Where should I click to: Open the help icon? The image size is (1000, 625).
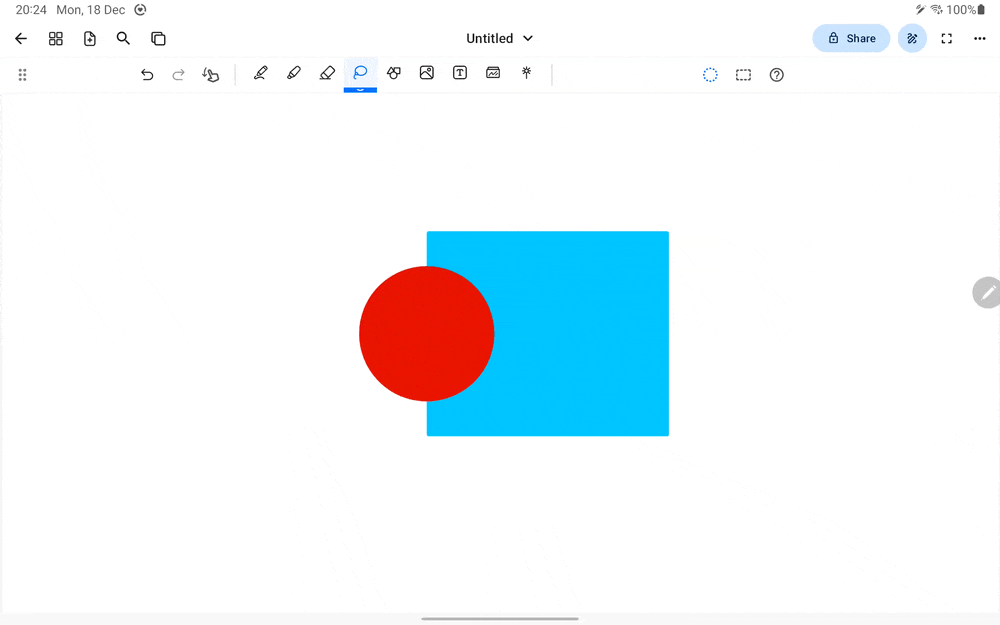[776, 75]
